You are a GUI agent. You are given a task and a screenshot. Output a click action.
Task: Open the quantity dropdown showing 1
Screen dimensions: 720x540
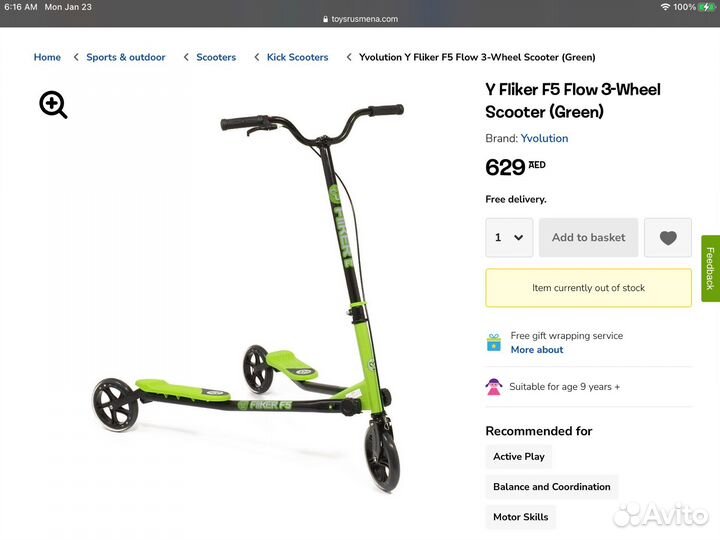click(509, 237)
